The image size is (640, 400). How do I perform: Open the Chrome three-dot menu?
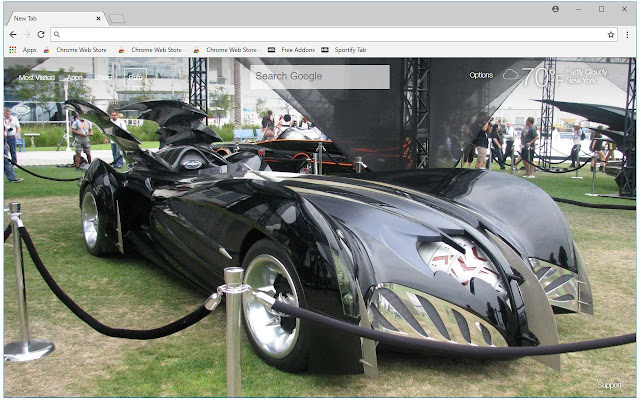627,35
